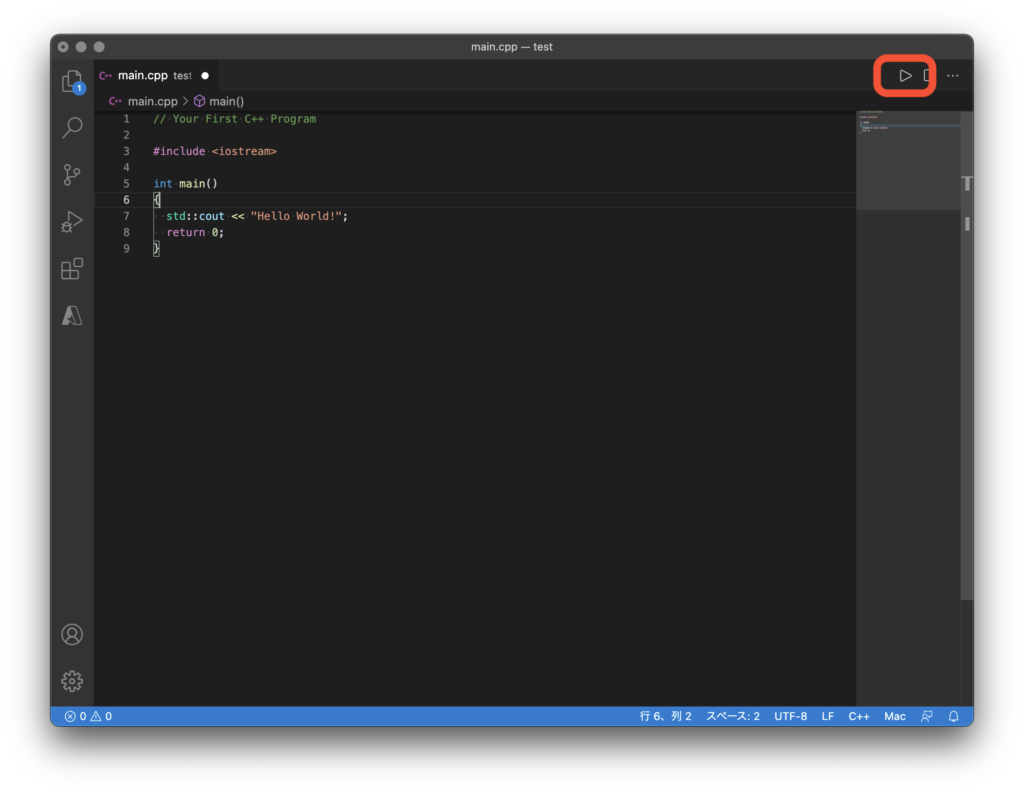Open notifications bell in status bar
This screenshot has width=1024, height=793.
tap(953, 716)
